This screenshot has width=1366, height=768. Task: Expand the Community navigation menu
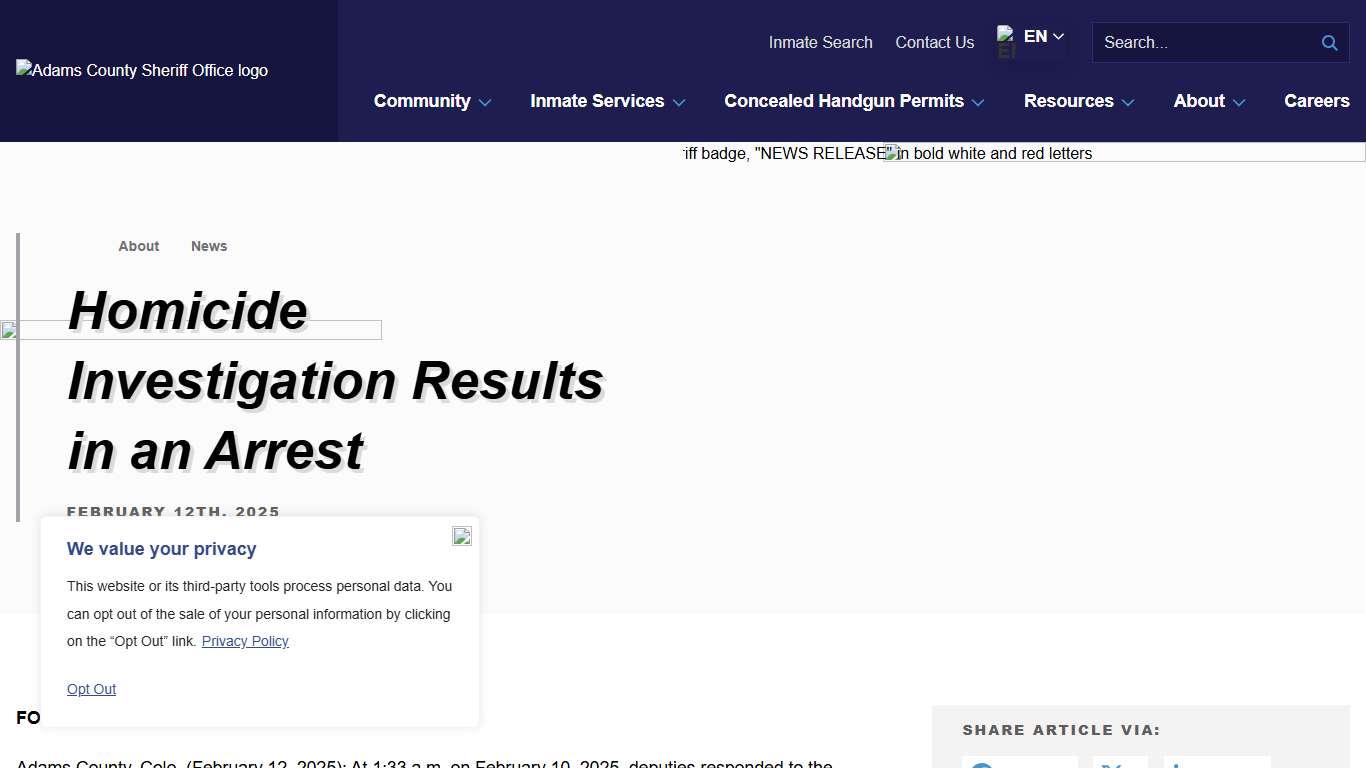click(432, 101)
